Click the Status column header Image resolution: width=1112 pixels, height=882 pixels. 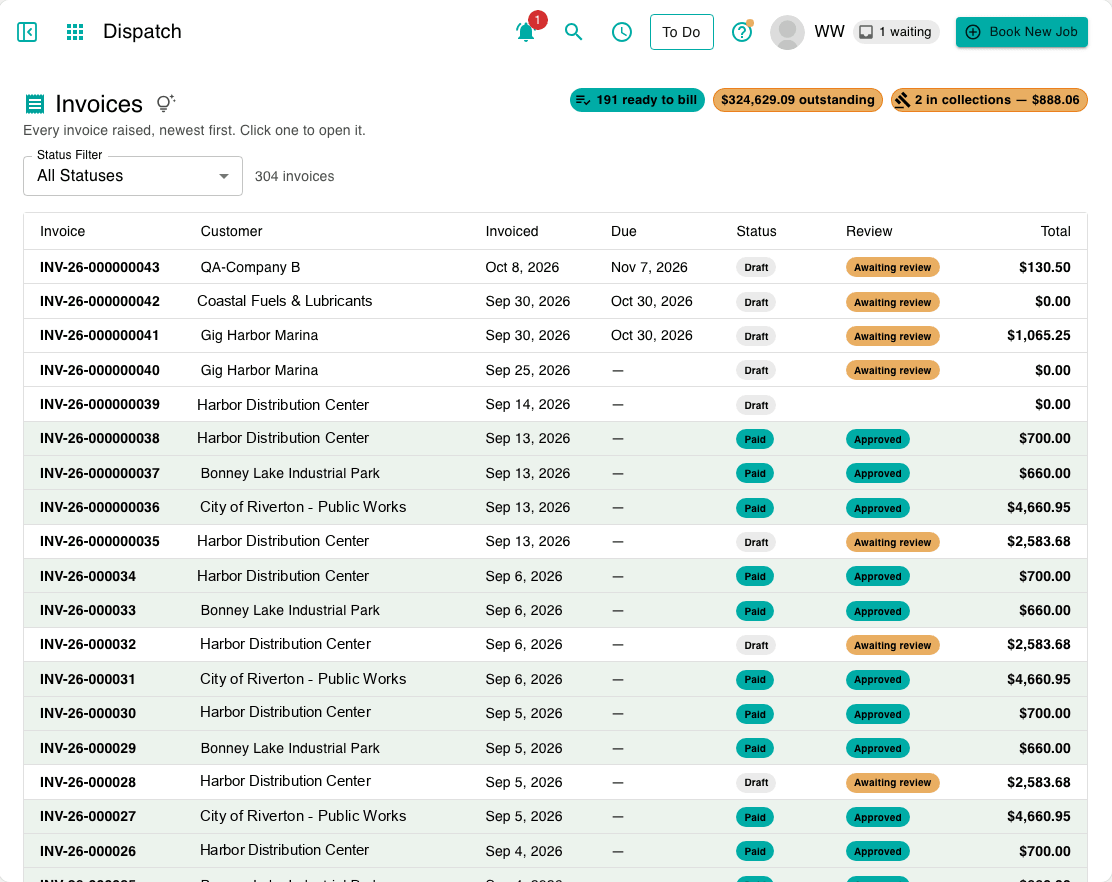(x=757, y=231)
